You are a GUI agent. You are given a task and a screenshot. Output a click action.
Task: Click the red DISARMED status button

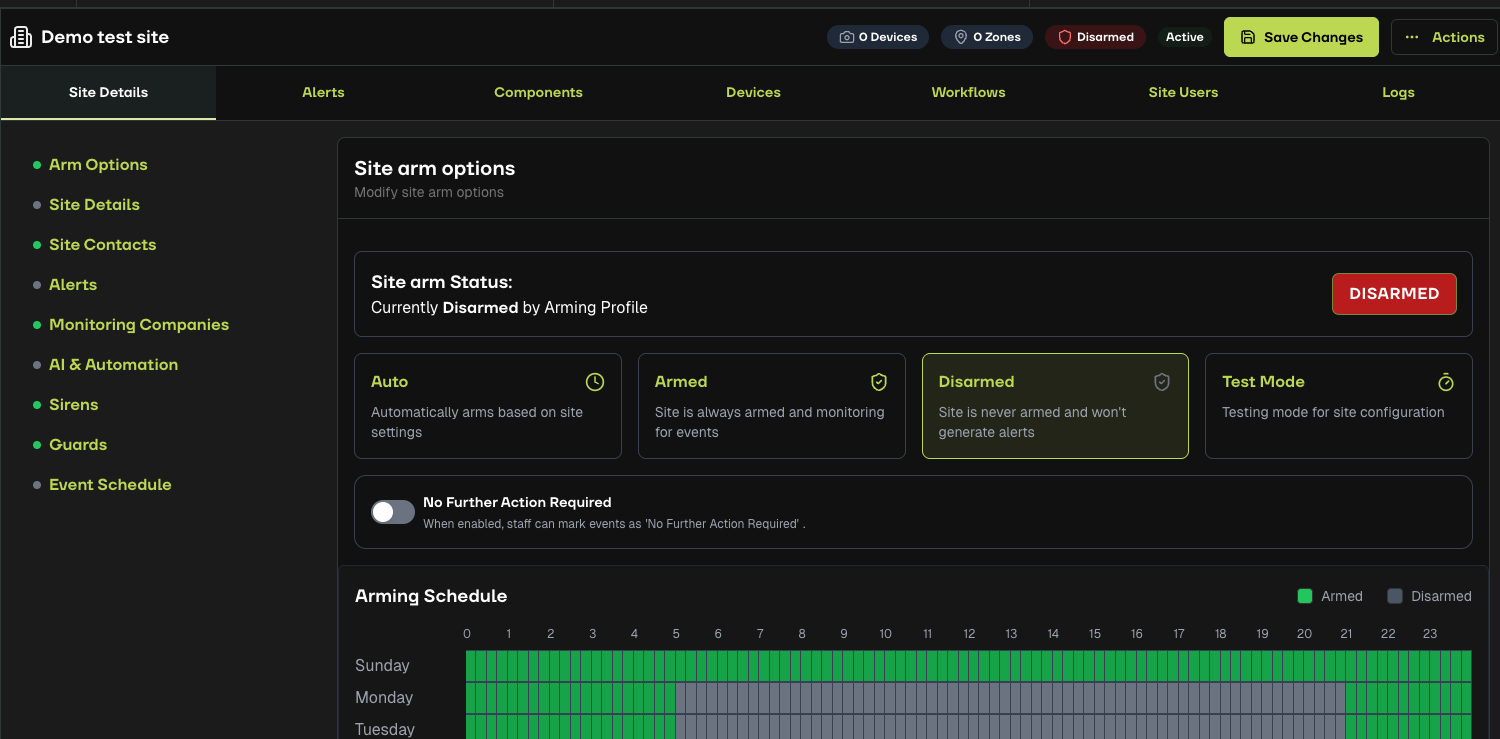click(1394, 294)
